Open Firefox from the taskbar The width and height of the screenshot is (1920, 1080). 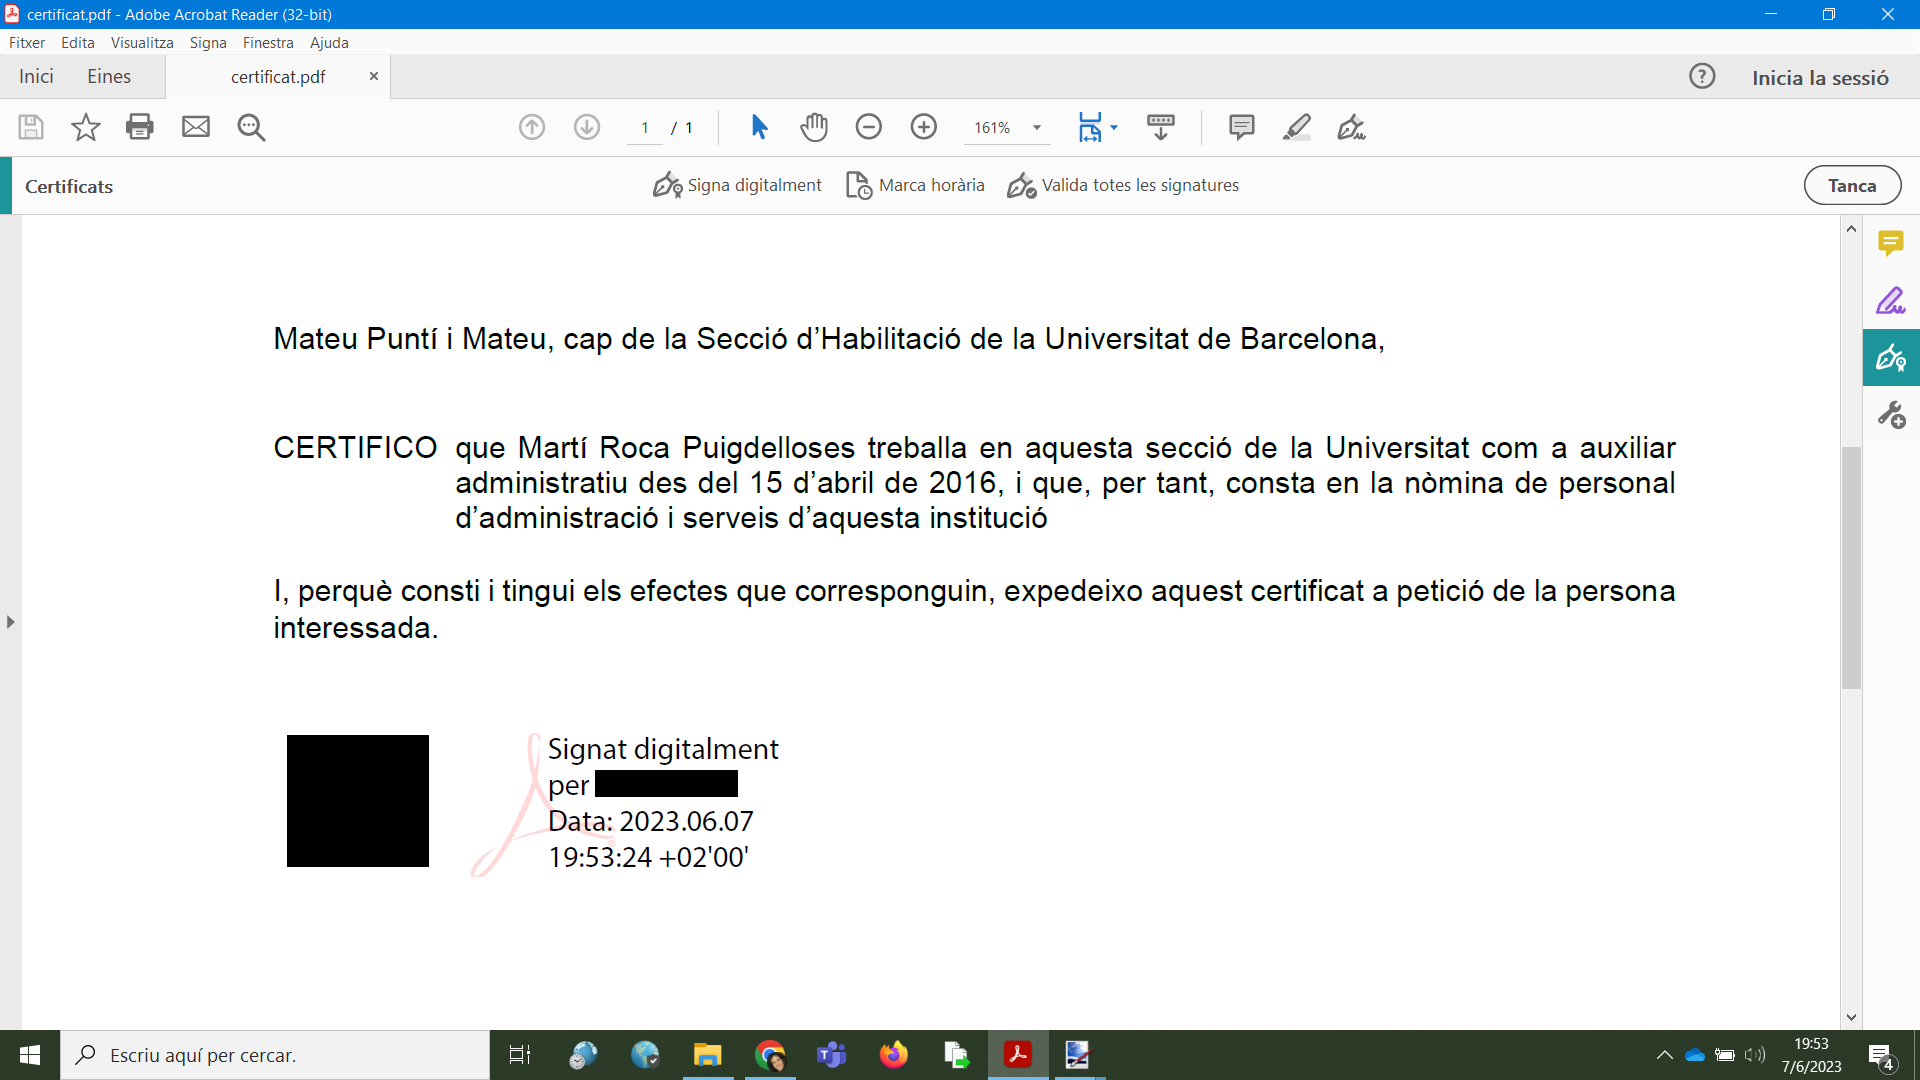893,1055
